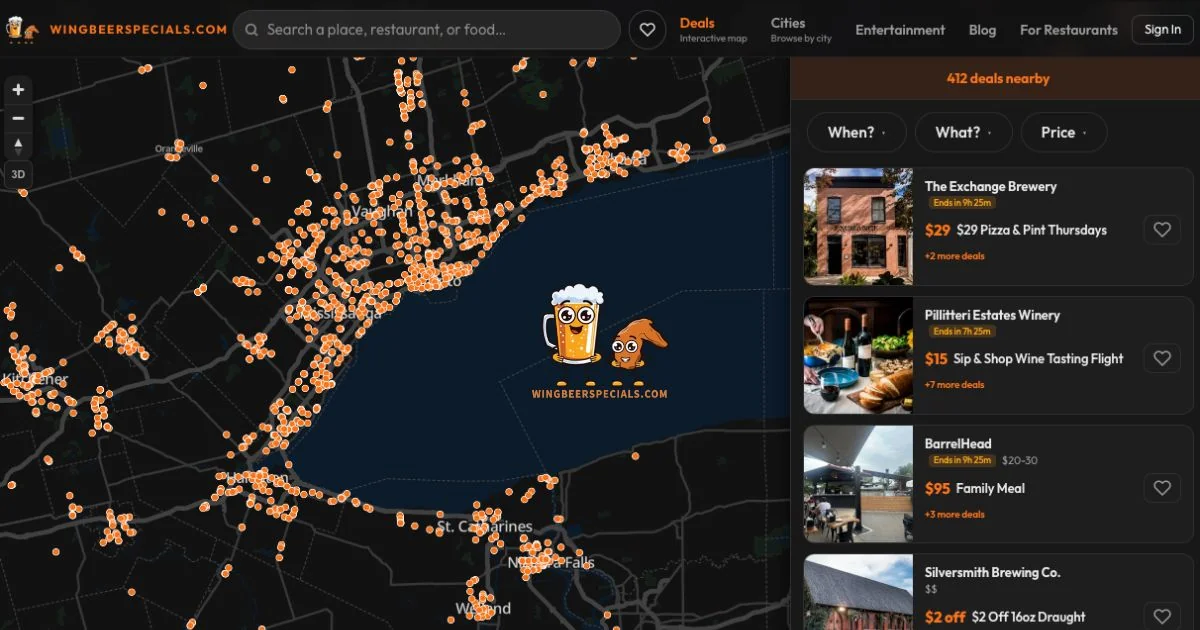Click BarrelHead restaurant title
1200x630 pixels.
958,444
